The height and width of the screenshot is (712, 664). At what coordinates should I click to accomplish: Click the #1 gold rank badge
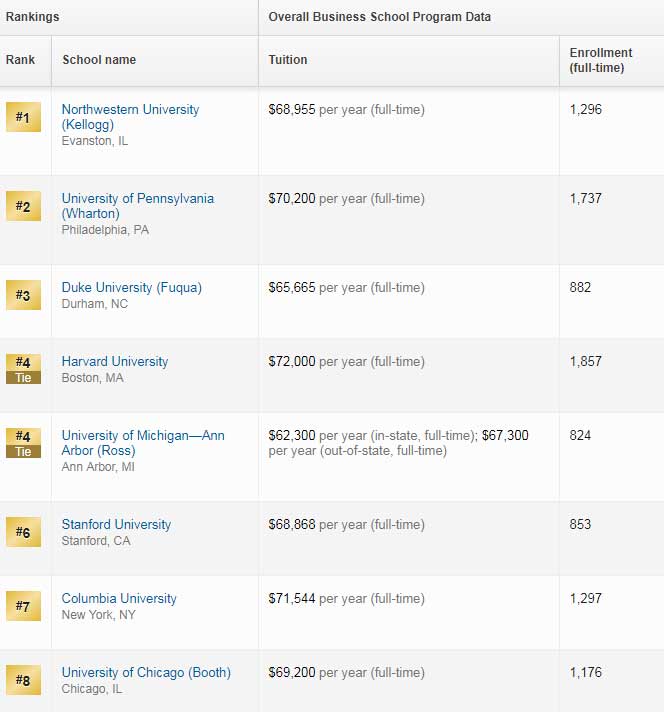(23, 118)
